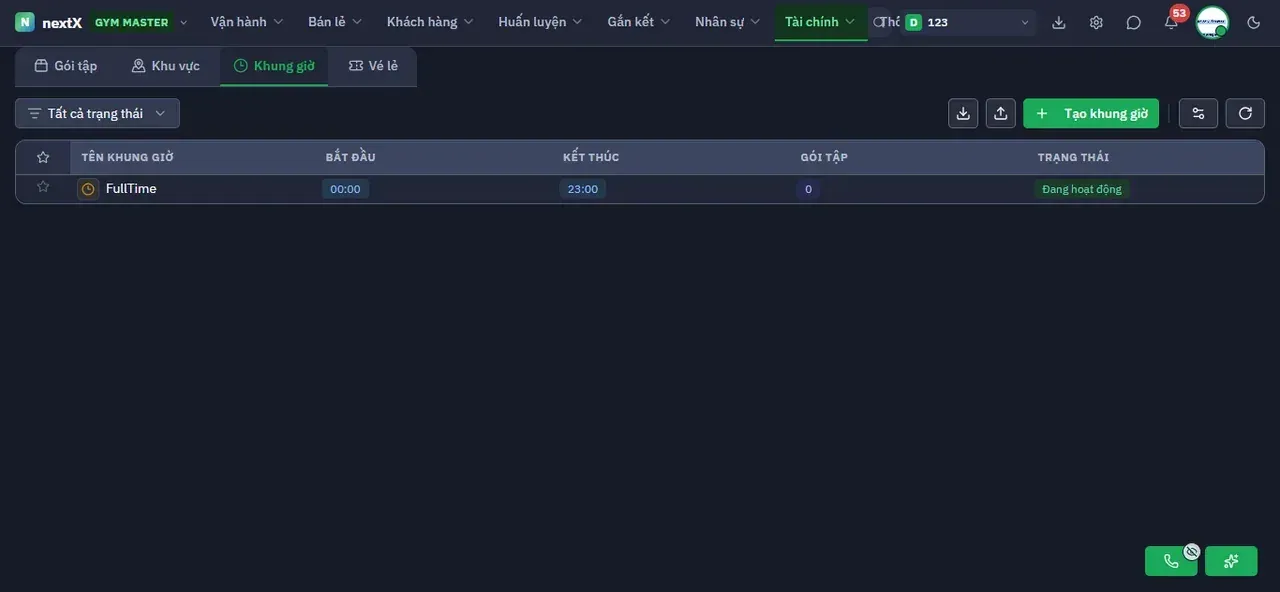Click the green phone call button
Screen dimensions: 1280x592
click(1171, 561)
